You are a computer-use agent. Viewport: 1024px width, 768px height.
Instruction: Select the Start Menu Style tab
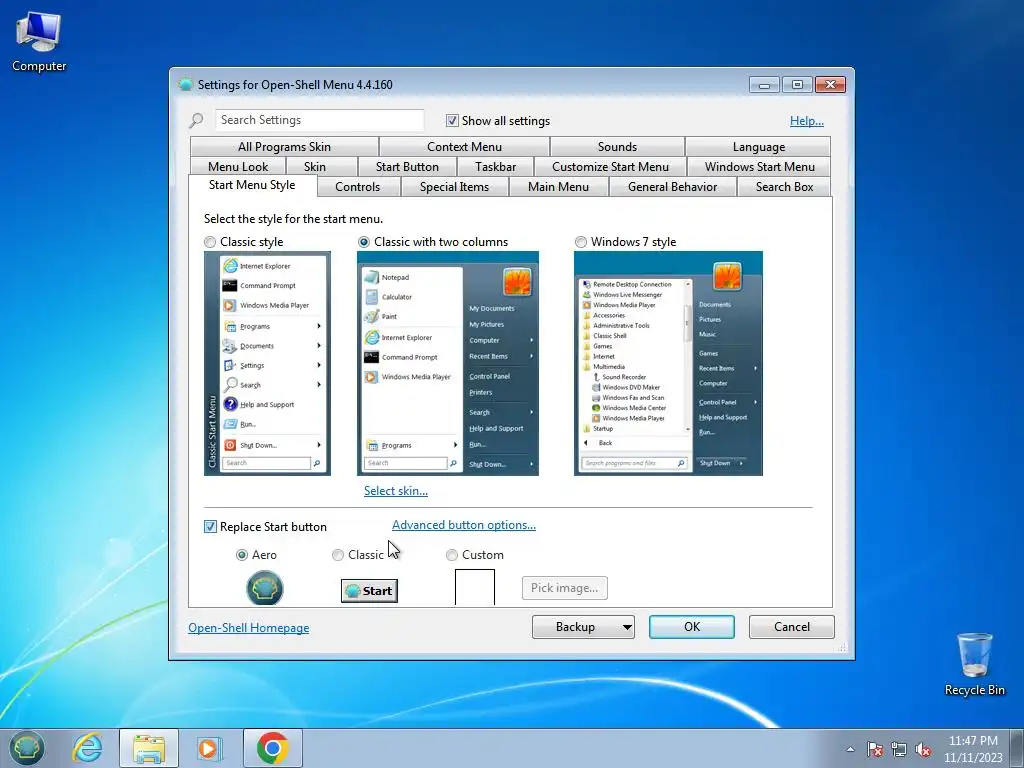[x=252, y=185]
